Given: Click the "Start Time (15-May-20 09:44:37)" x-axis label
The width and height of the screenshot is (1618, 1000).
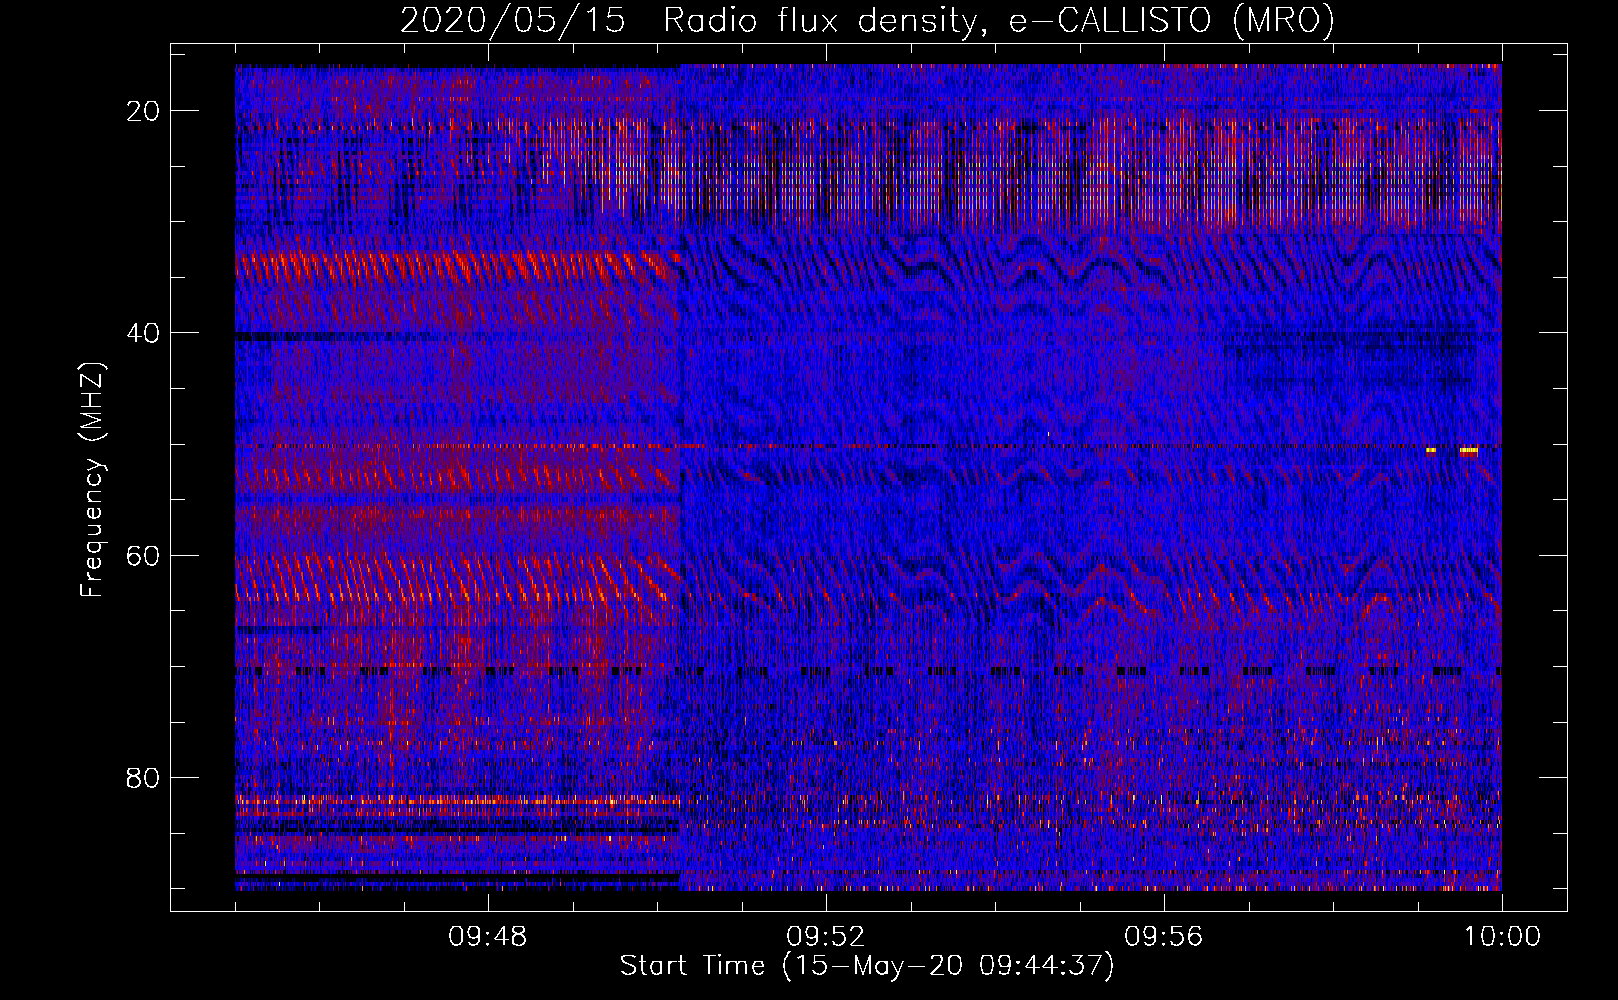Looking at the screenshot, I should [866, 966].
